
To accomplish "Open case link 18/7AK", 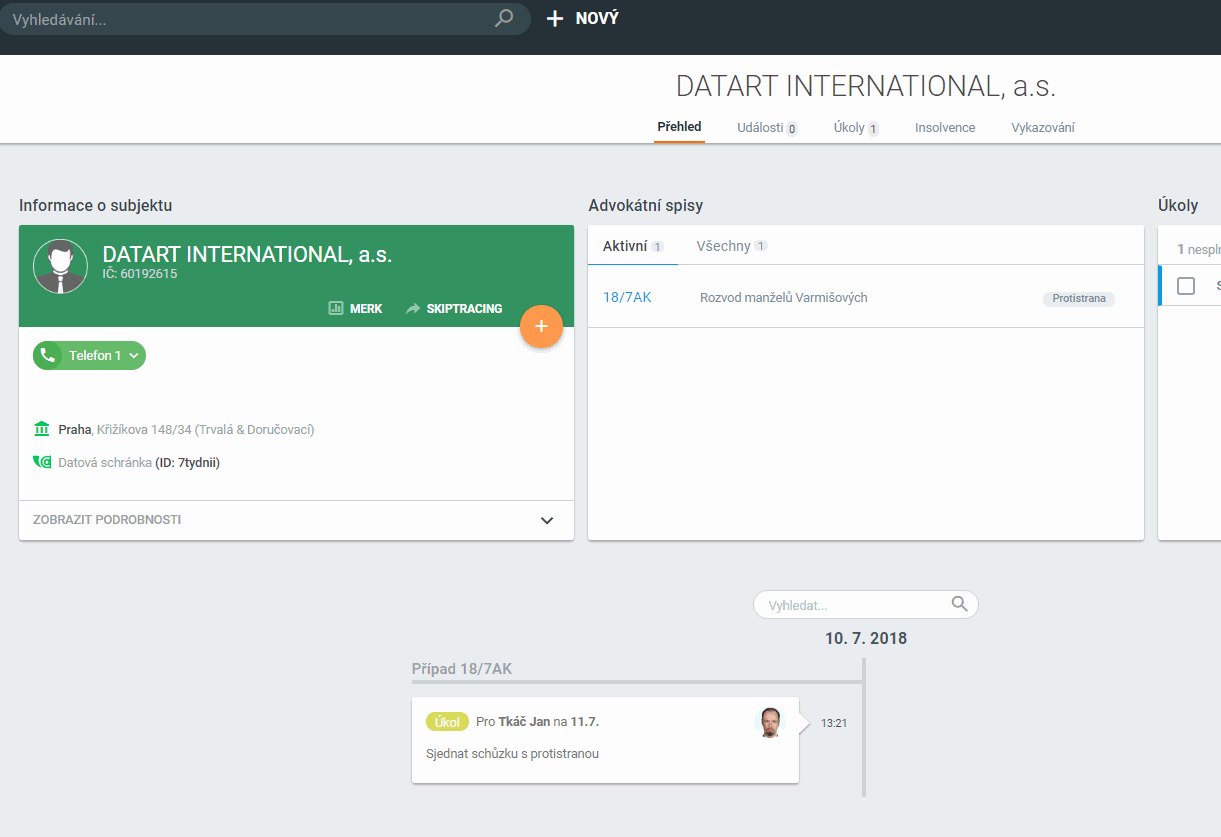I will tap(627, 298).
